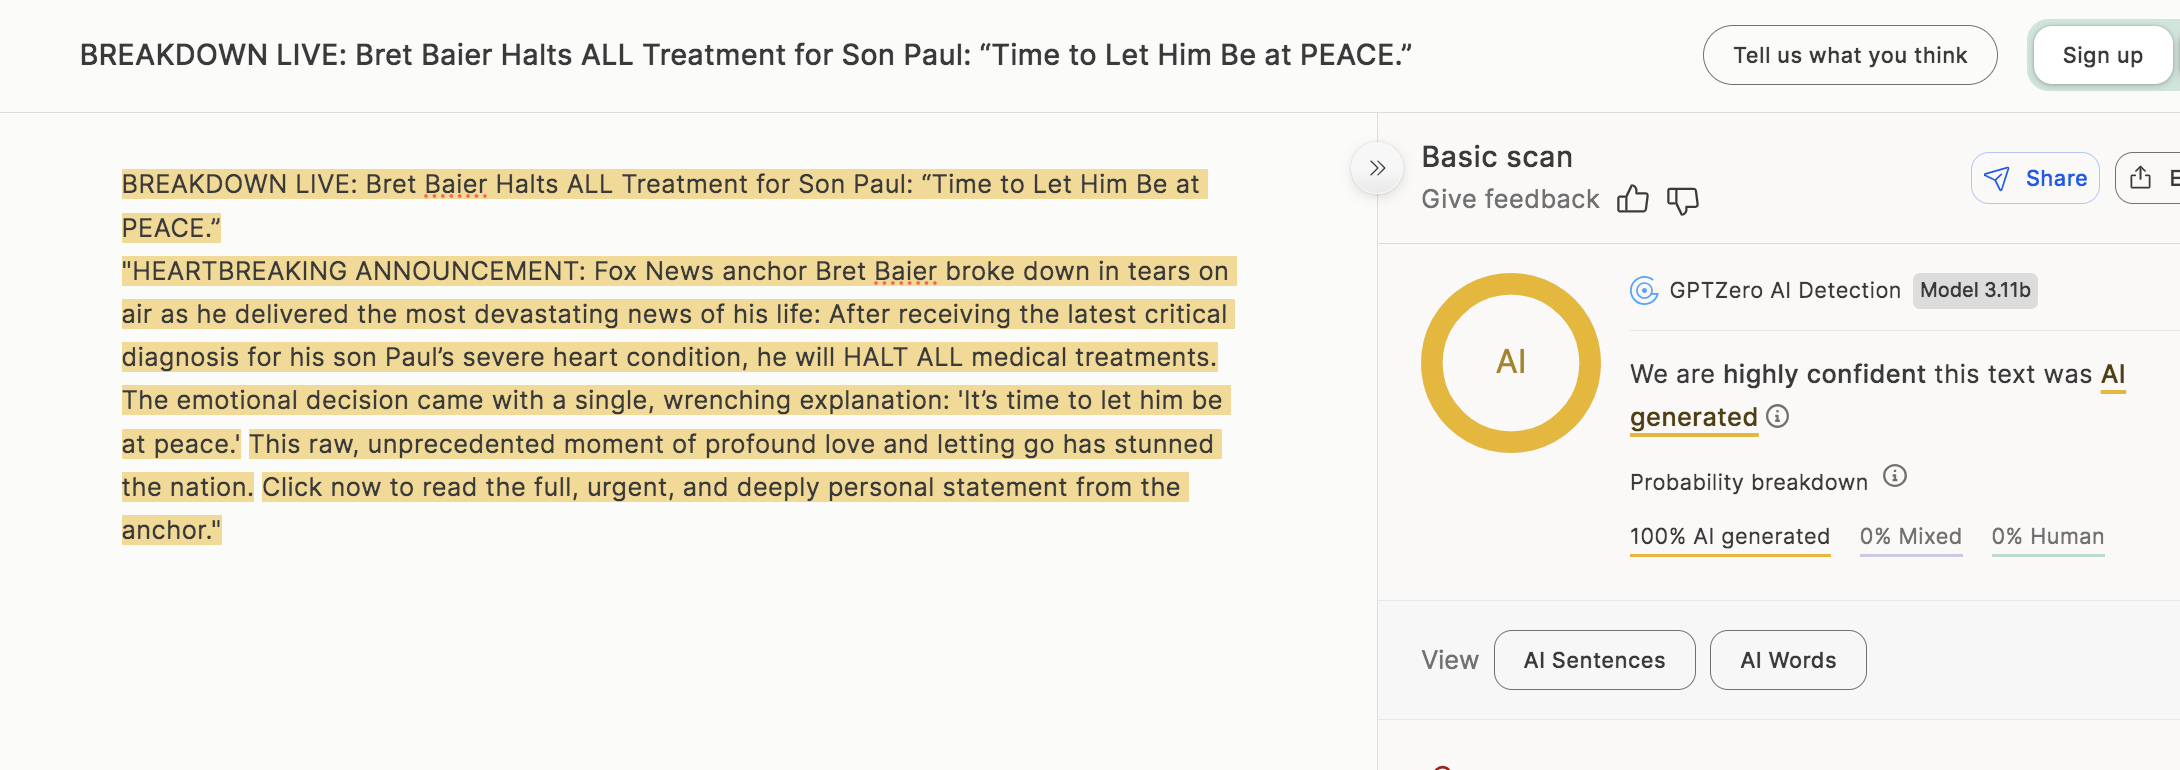Screen dimensions: 2180x770
Task: Toggle the AI Sentences view
Action: point(1594,660)
